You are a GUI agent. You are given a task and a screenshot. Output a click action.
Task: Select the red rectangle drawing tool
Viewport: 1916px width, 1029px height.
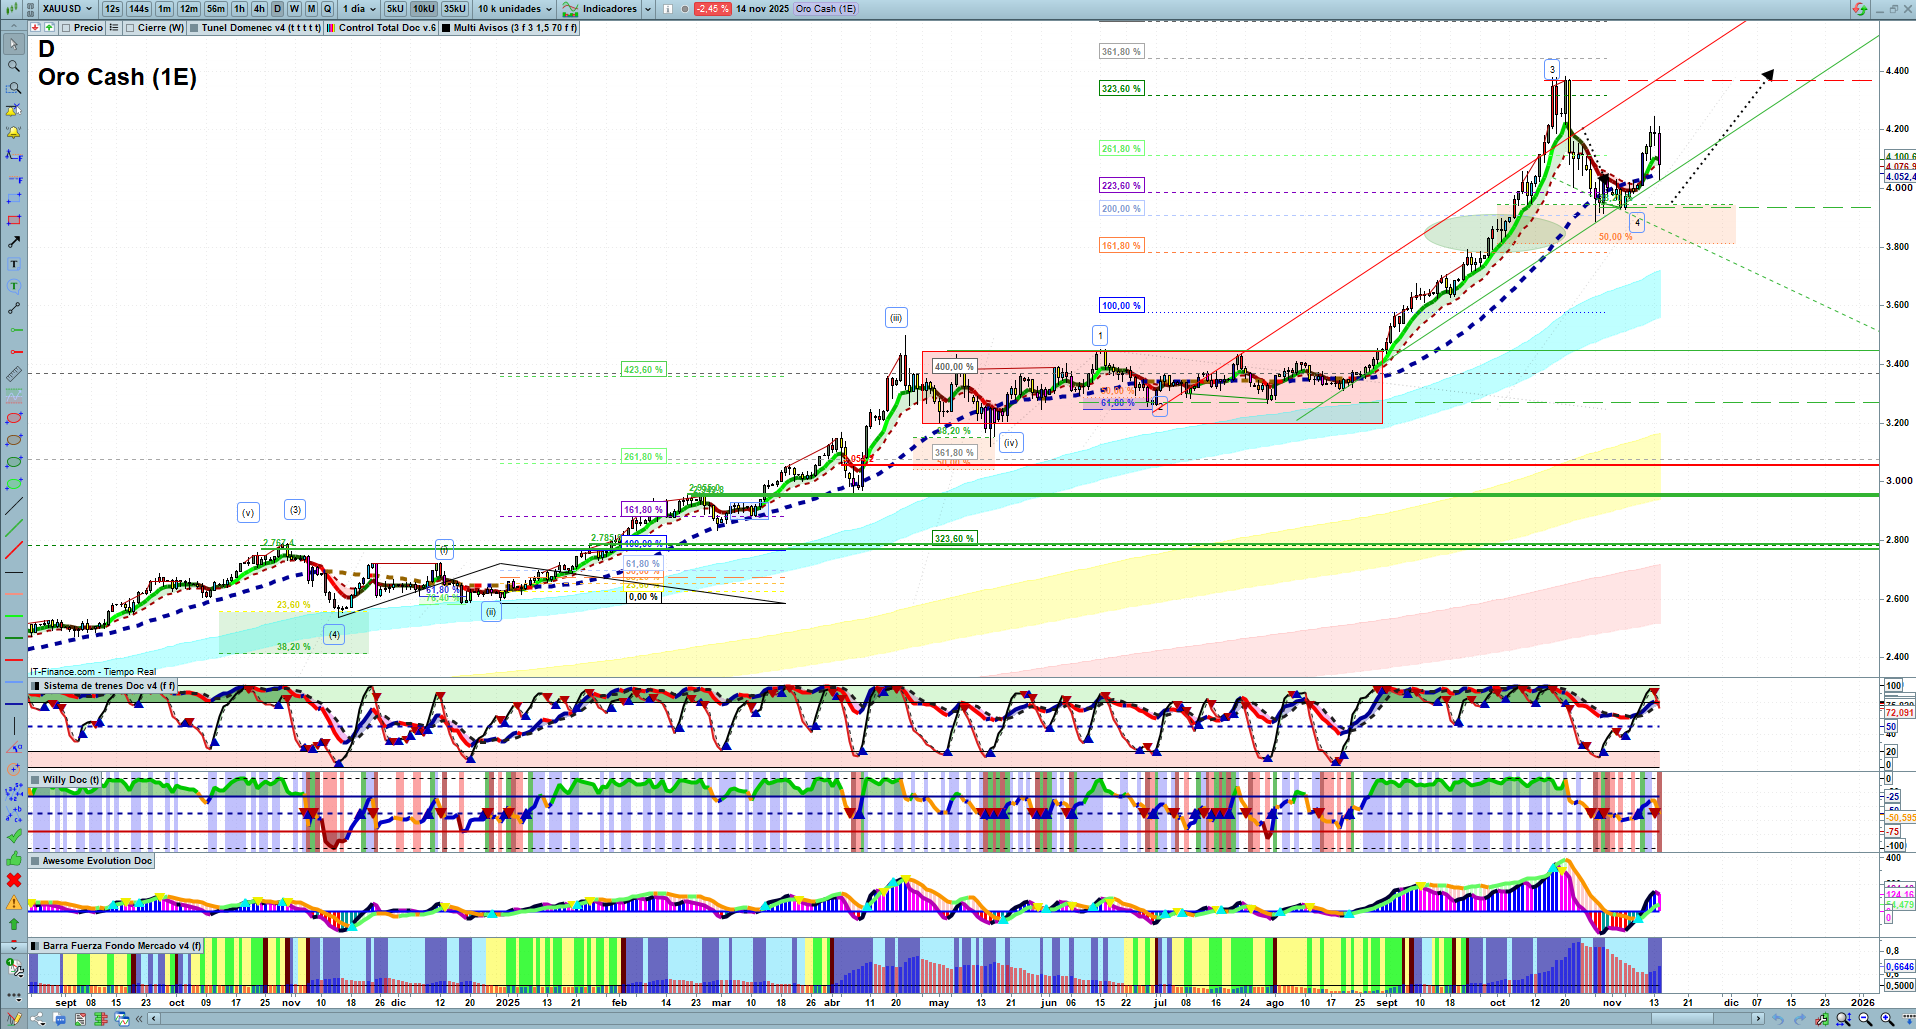click(x=14, y=220)
